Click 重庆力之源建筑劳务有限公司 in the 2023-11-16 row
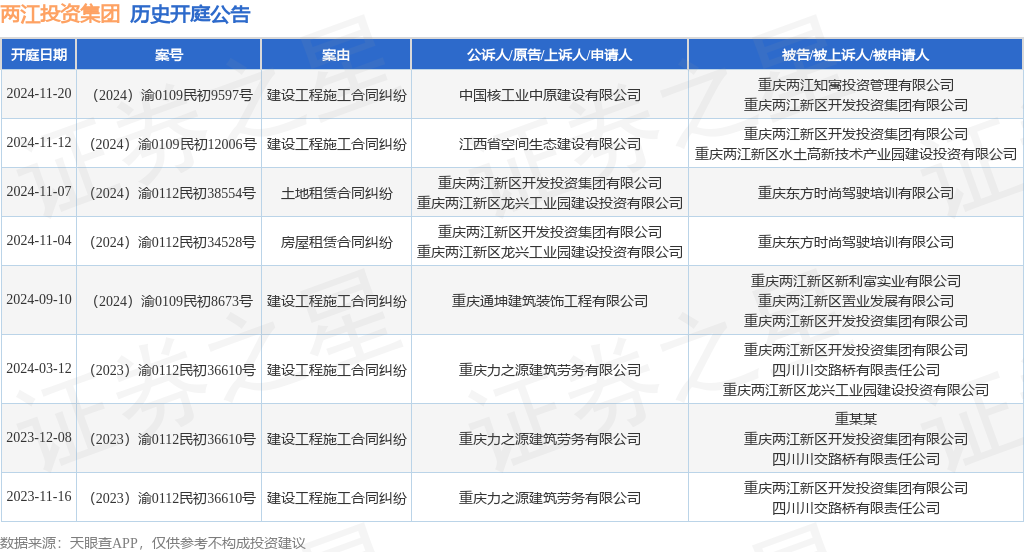This screenshot has width=1024, height=552. click(550, 498)
